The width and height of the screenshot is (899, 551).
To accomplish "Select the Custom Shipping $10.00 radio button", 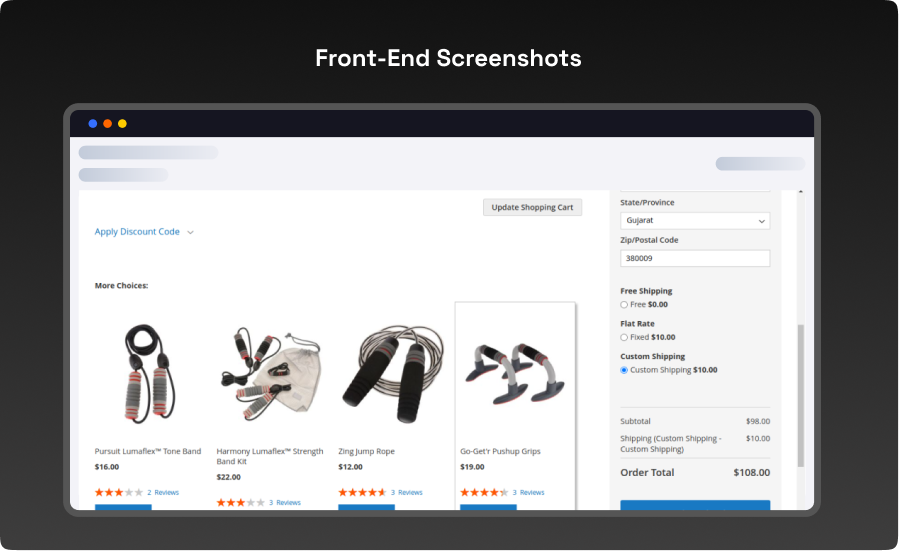I will click(x=624, y=370).
